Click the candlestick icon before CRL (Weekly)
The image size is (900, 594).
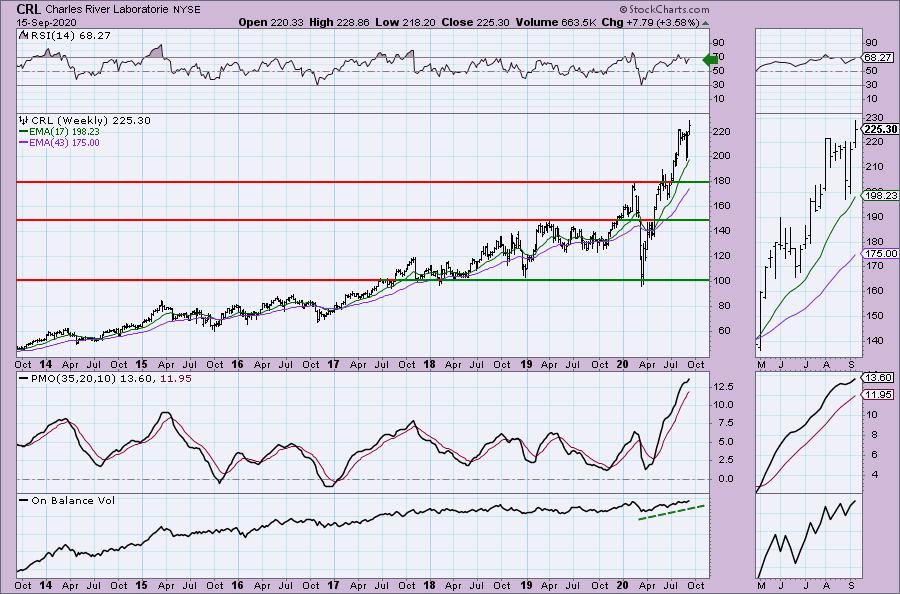(24, 121)
